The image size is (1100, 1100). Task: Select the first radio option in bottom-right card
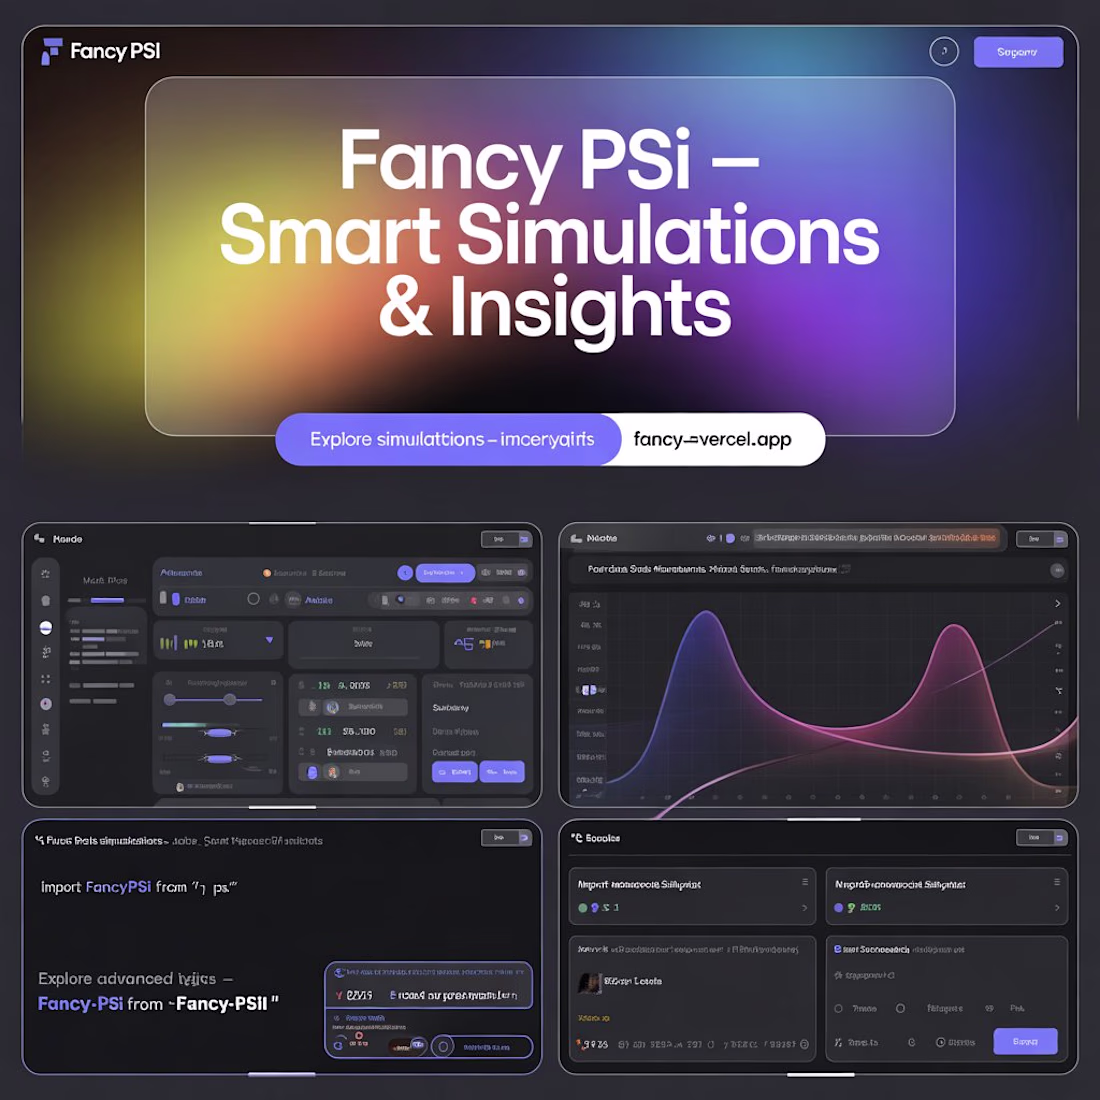(x=838, y=1009)
